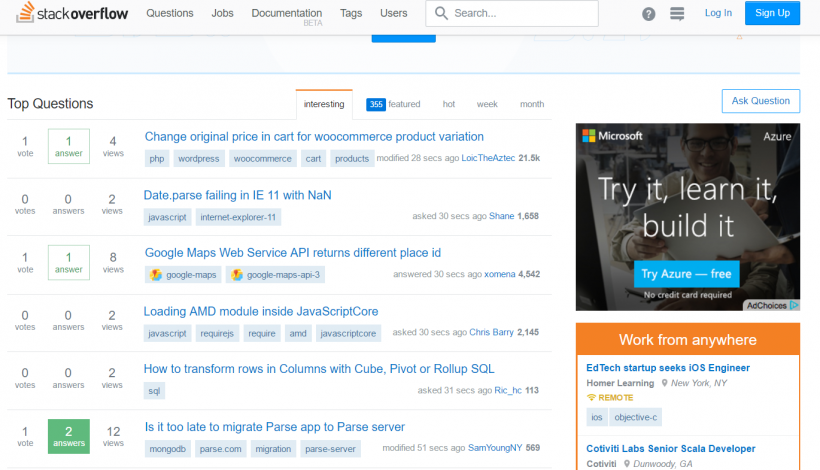The width and height of the screenshot is (820, 470).
Task: Open Questions in the top navigation
Action: (x=169, y=13)
